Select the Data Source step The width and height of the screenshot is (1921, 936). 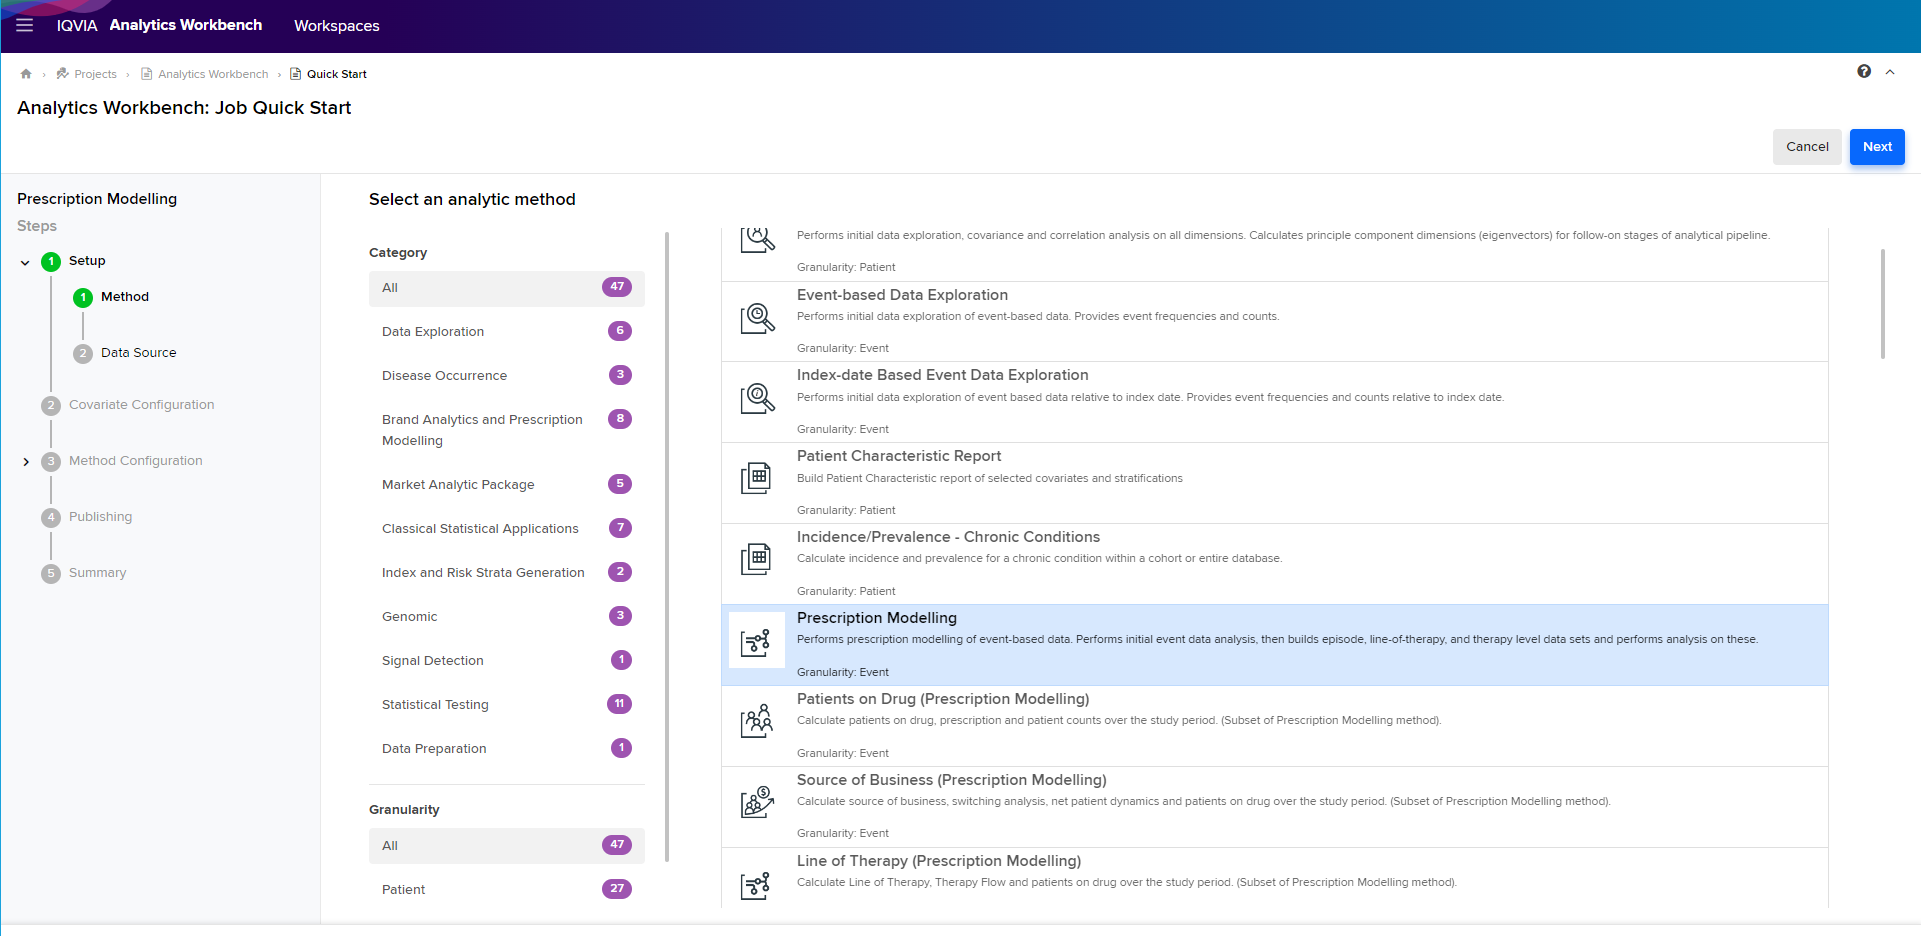138,353
